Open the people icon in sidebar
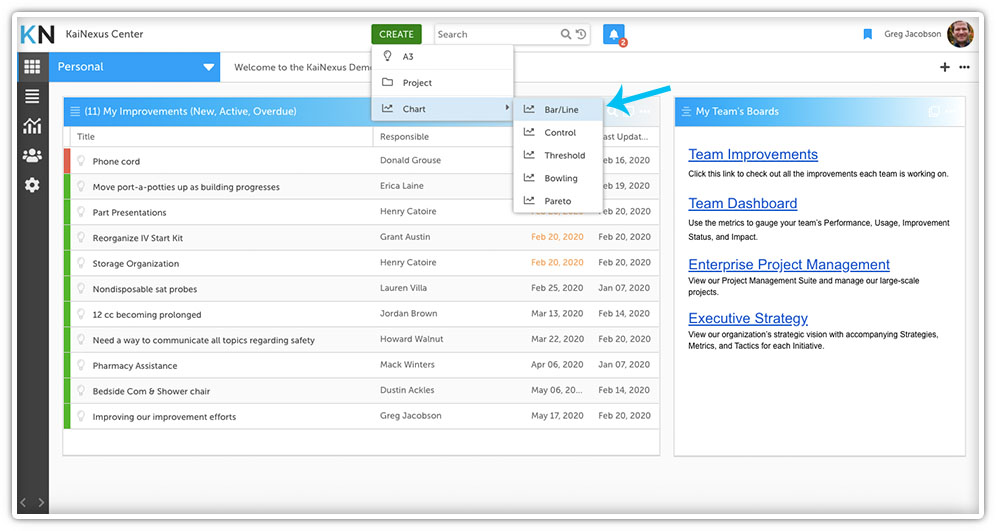Image resolution: width=996 pixels, height=531 pixels. tap(32, 155)
